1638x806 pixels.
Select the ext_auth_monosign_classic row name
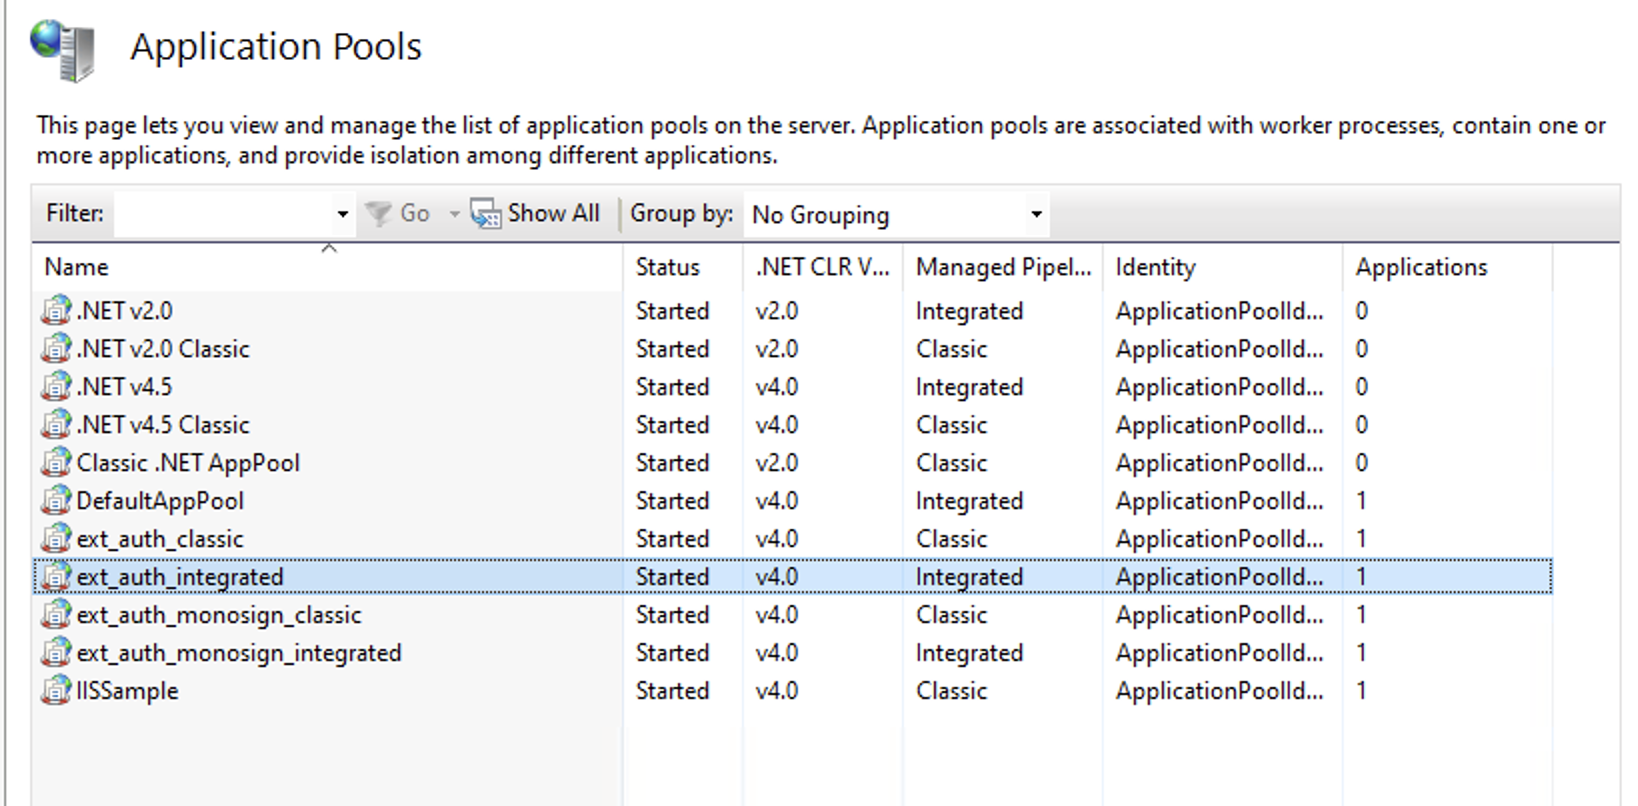tap(218, 615)
